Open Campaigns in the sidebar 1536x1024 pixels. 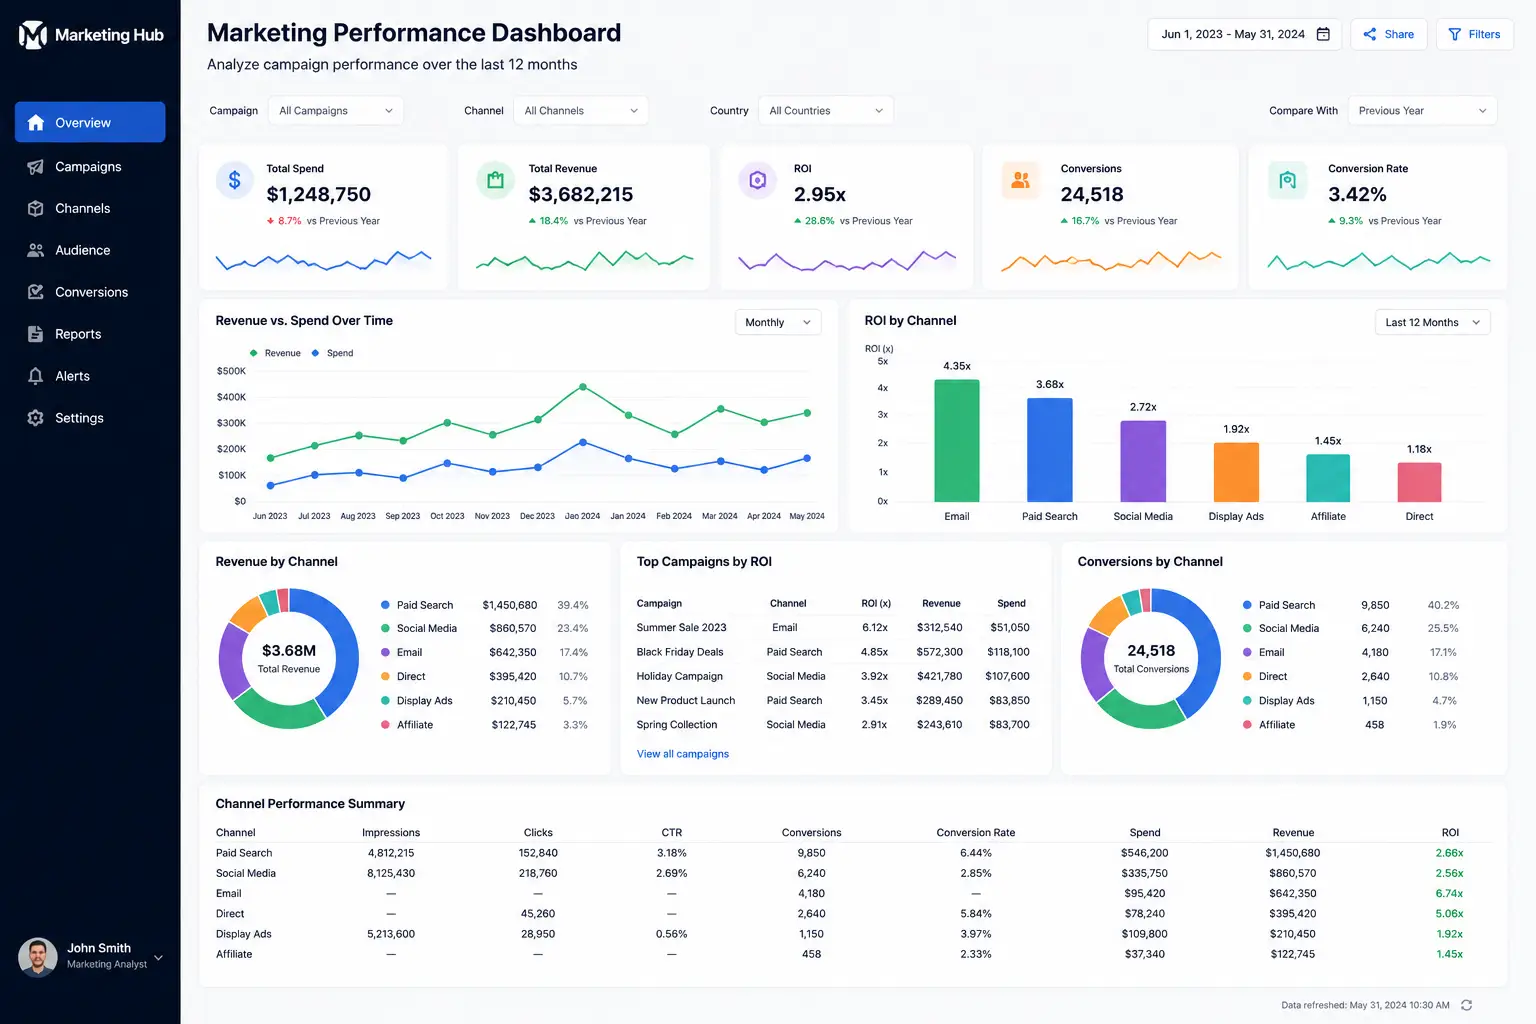click(90, 167)
